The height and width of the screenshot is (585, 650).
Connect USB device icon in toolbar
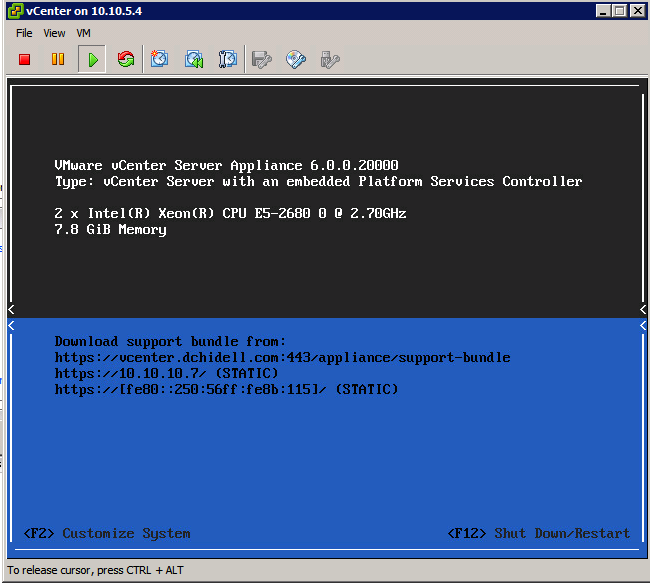pyautogui.click(x=330, y=59)
